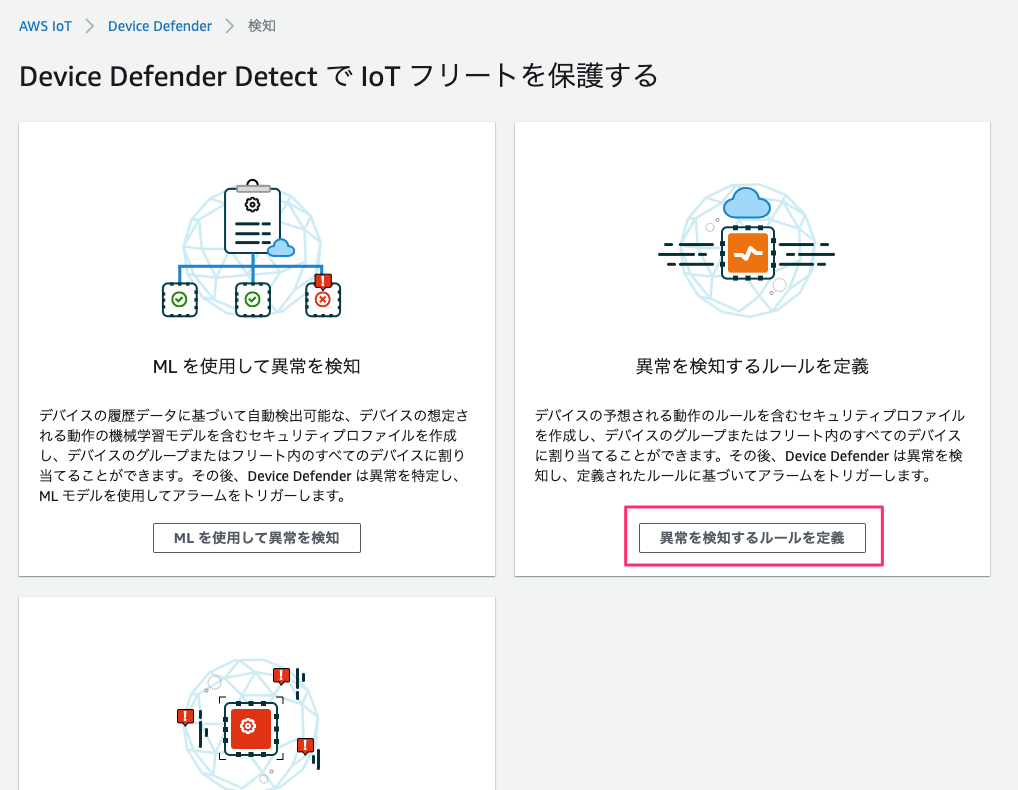Click the waveform icon inside the orange chip
Image resolution: width=1018 pixels, height=790 pixels.
point(749,251)
